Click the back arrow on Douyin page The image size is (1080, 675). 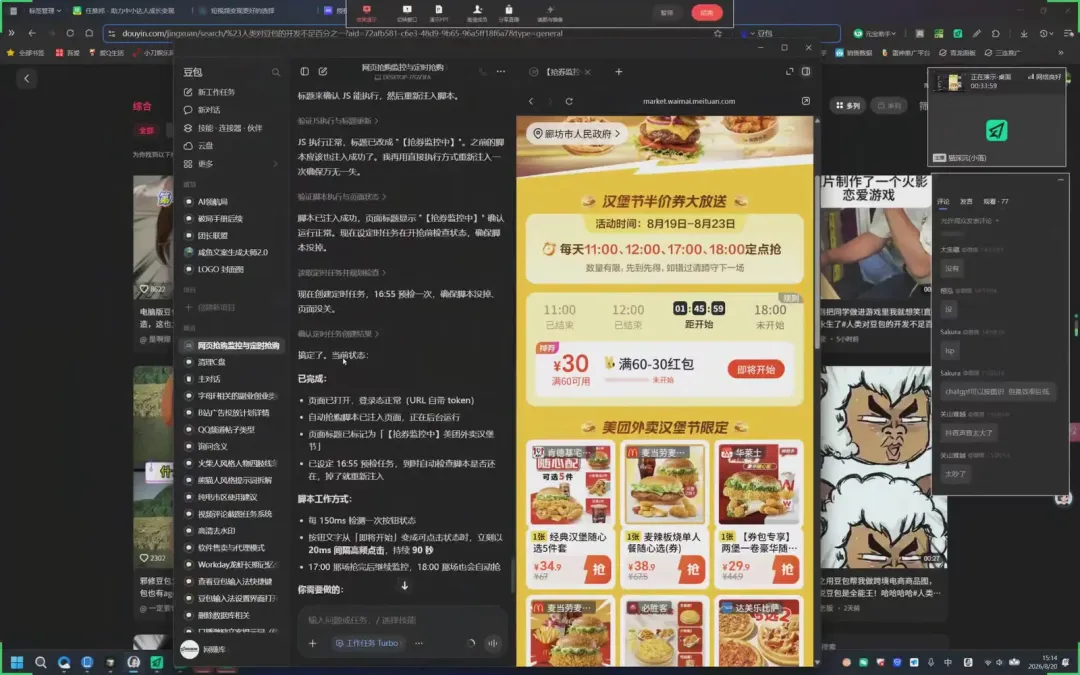coord(27,79)
